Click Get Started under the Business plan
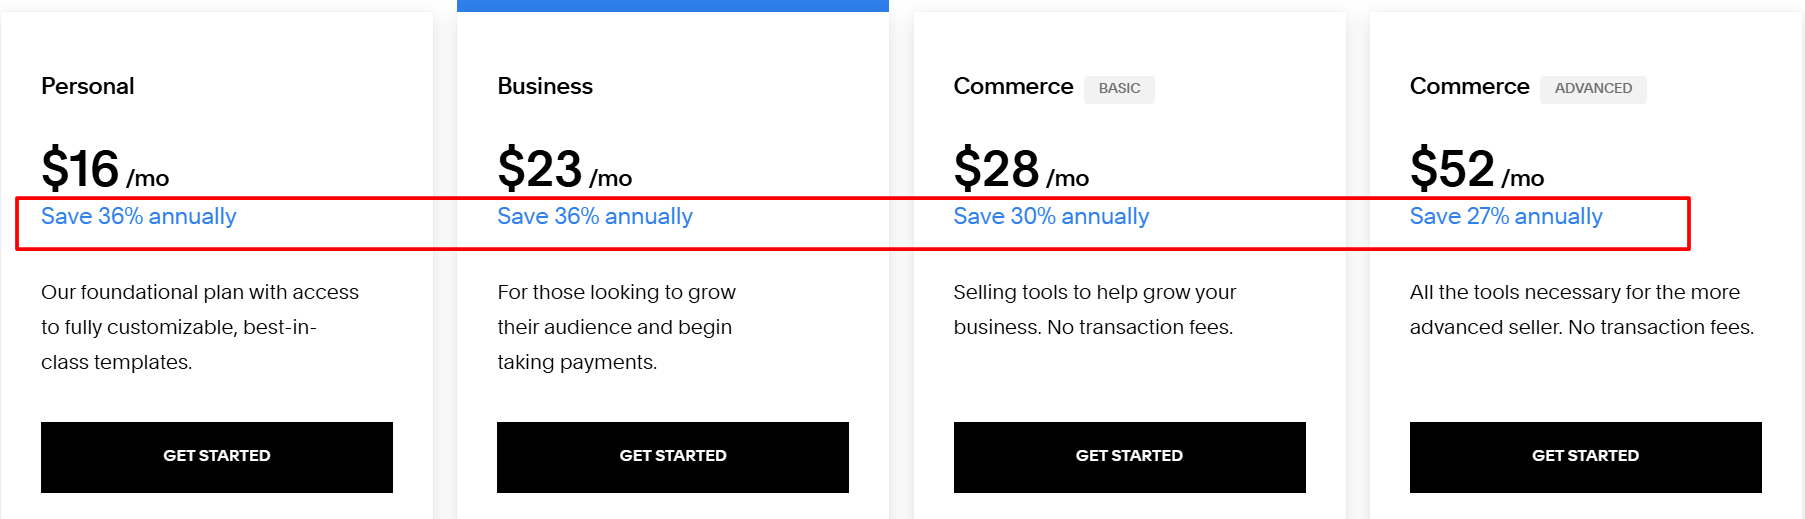 pos(672,456)
